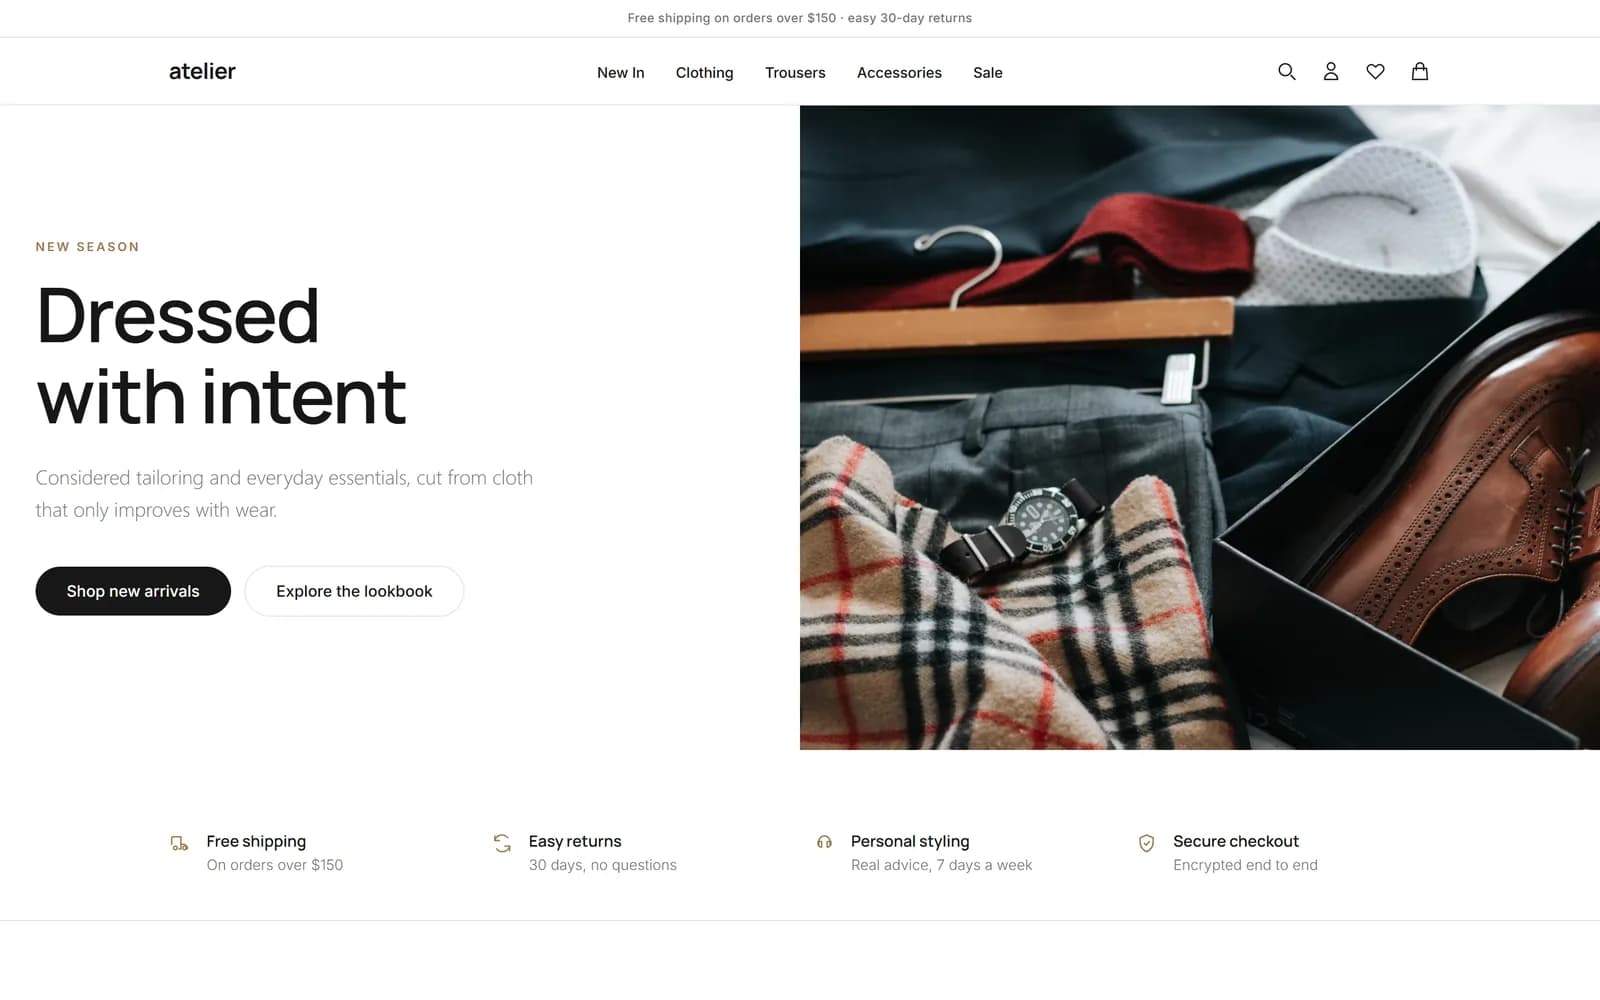Open the Trousers menu item
This screenshot has height=1000, width=1600.
coord(795,72)
